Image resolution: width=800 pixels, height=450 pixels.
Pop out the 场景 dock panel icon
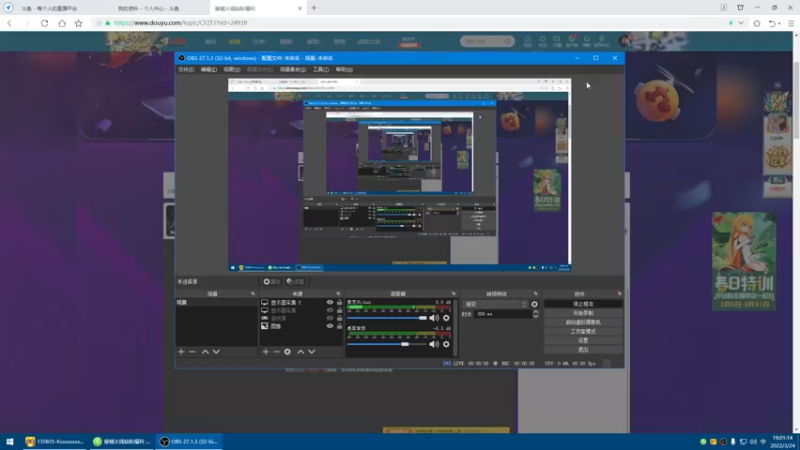coord(253,294)
